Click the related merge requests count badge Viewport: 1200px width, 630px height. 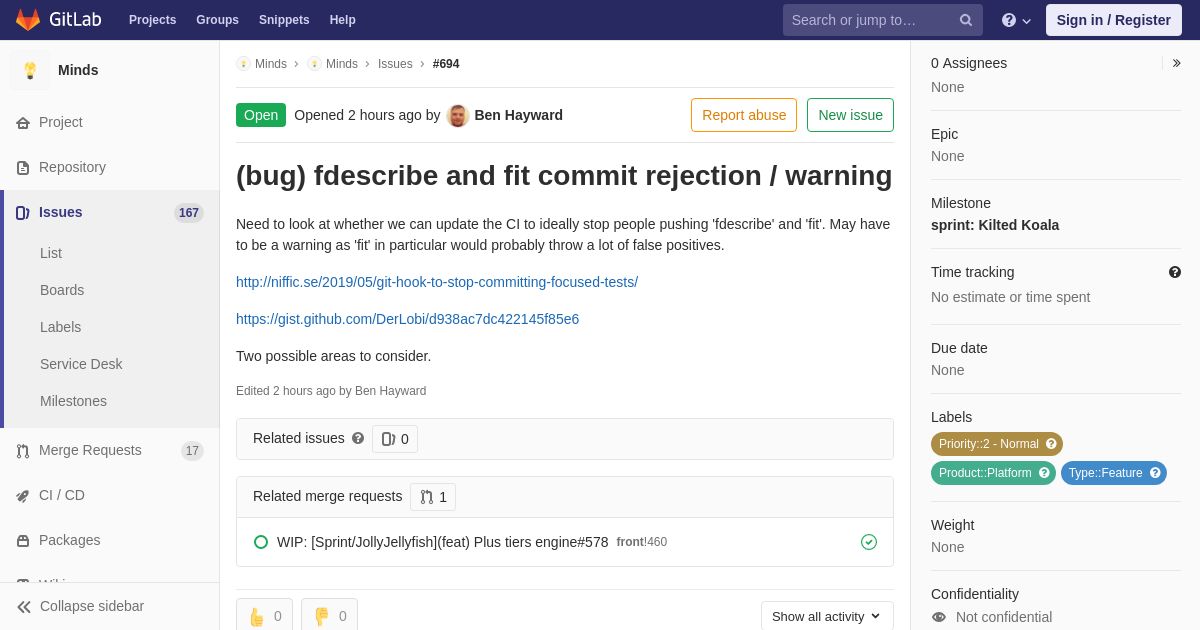coord(433,497)
